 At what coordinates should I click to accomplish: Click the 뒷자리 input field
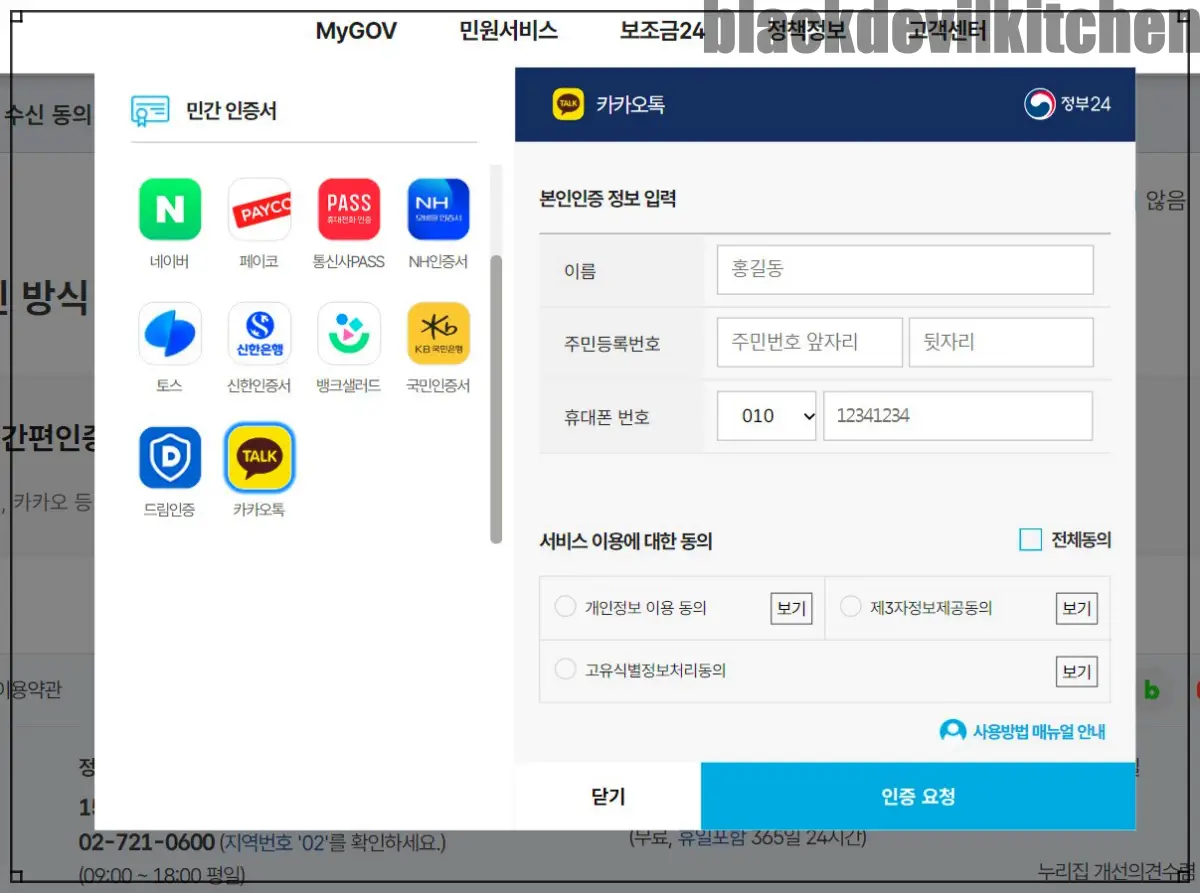tap(1001, 342)
